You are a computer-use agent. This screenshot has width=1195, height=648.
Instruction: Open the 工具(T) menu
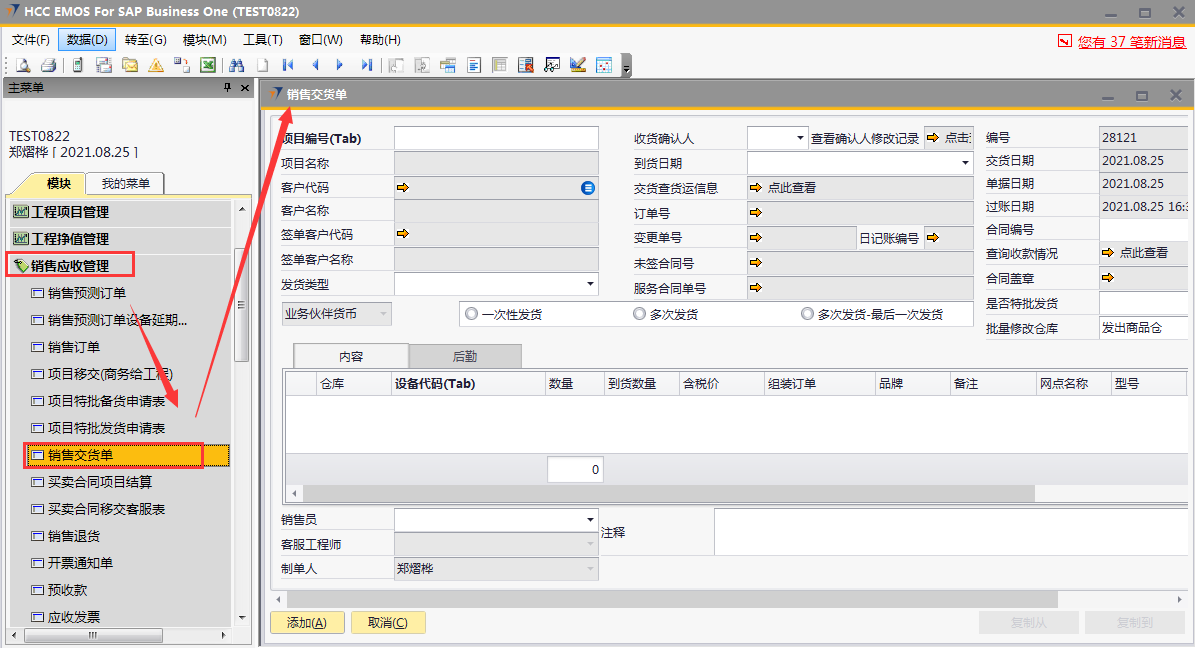[262, 40]
